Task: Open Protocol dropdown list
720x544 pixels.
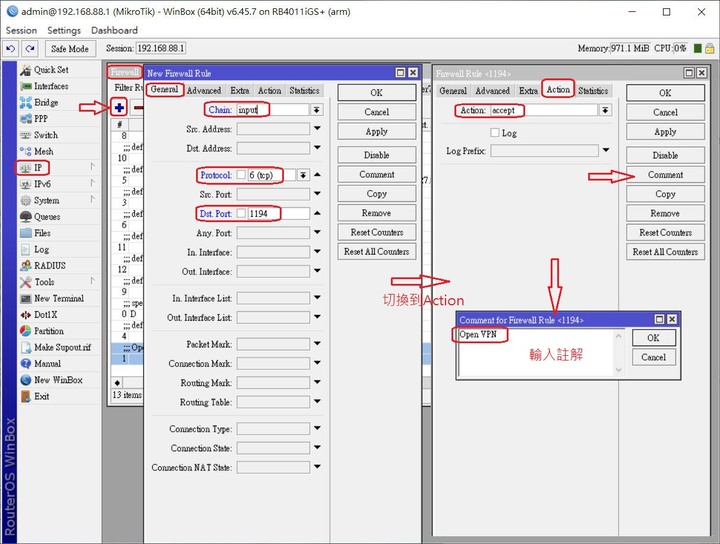Action: (x=303, y=175)
